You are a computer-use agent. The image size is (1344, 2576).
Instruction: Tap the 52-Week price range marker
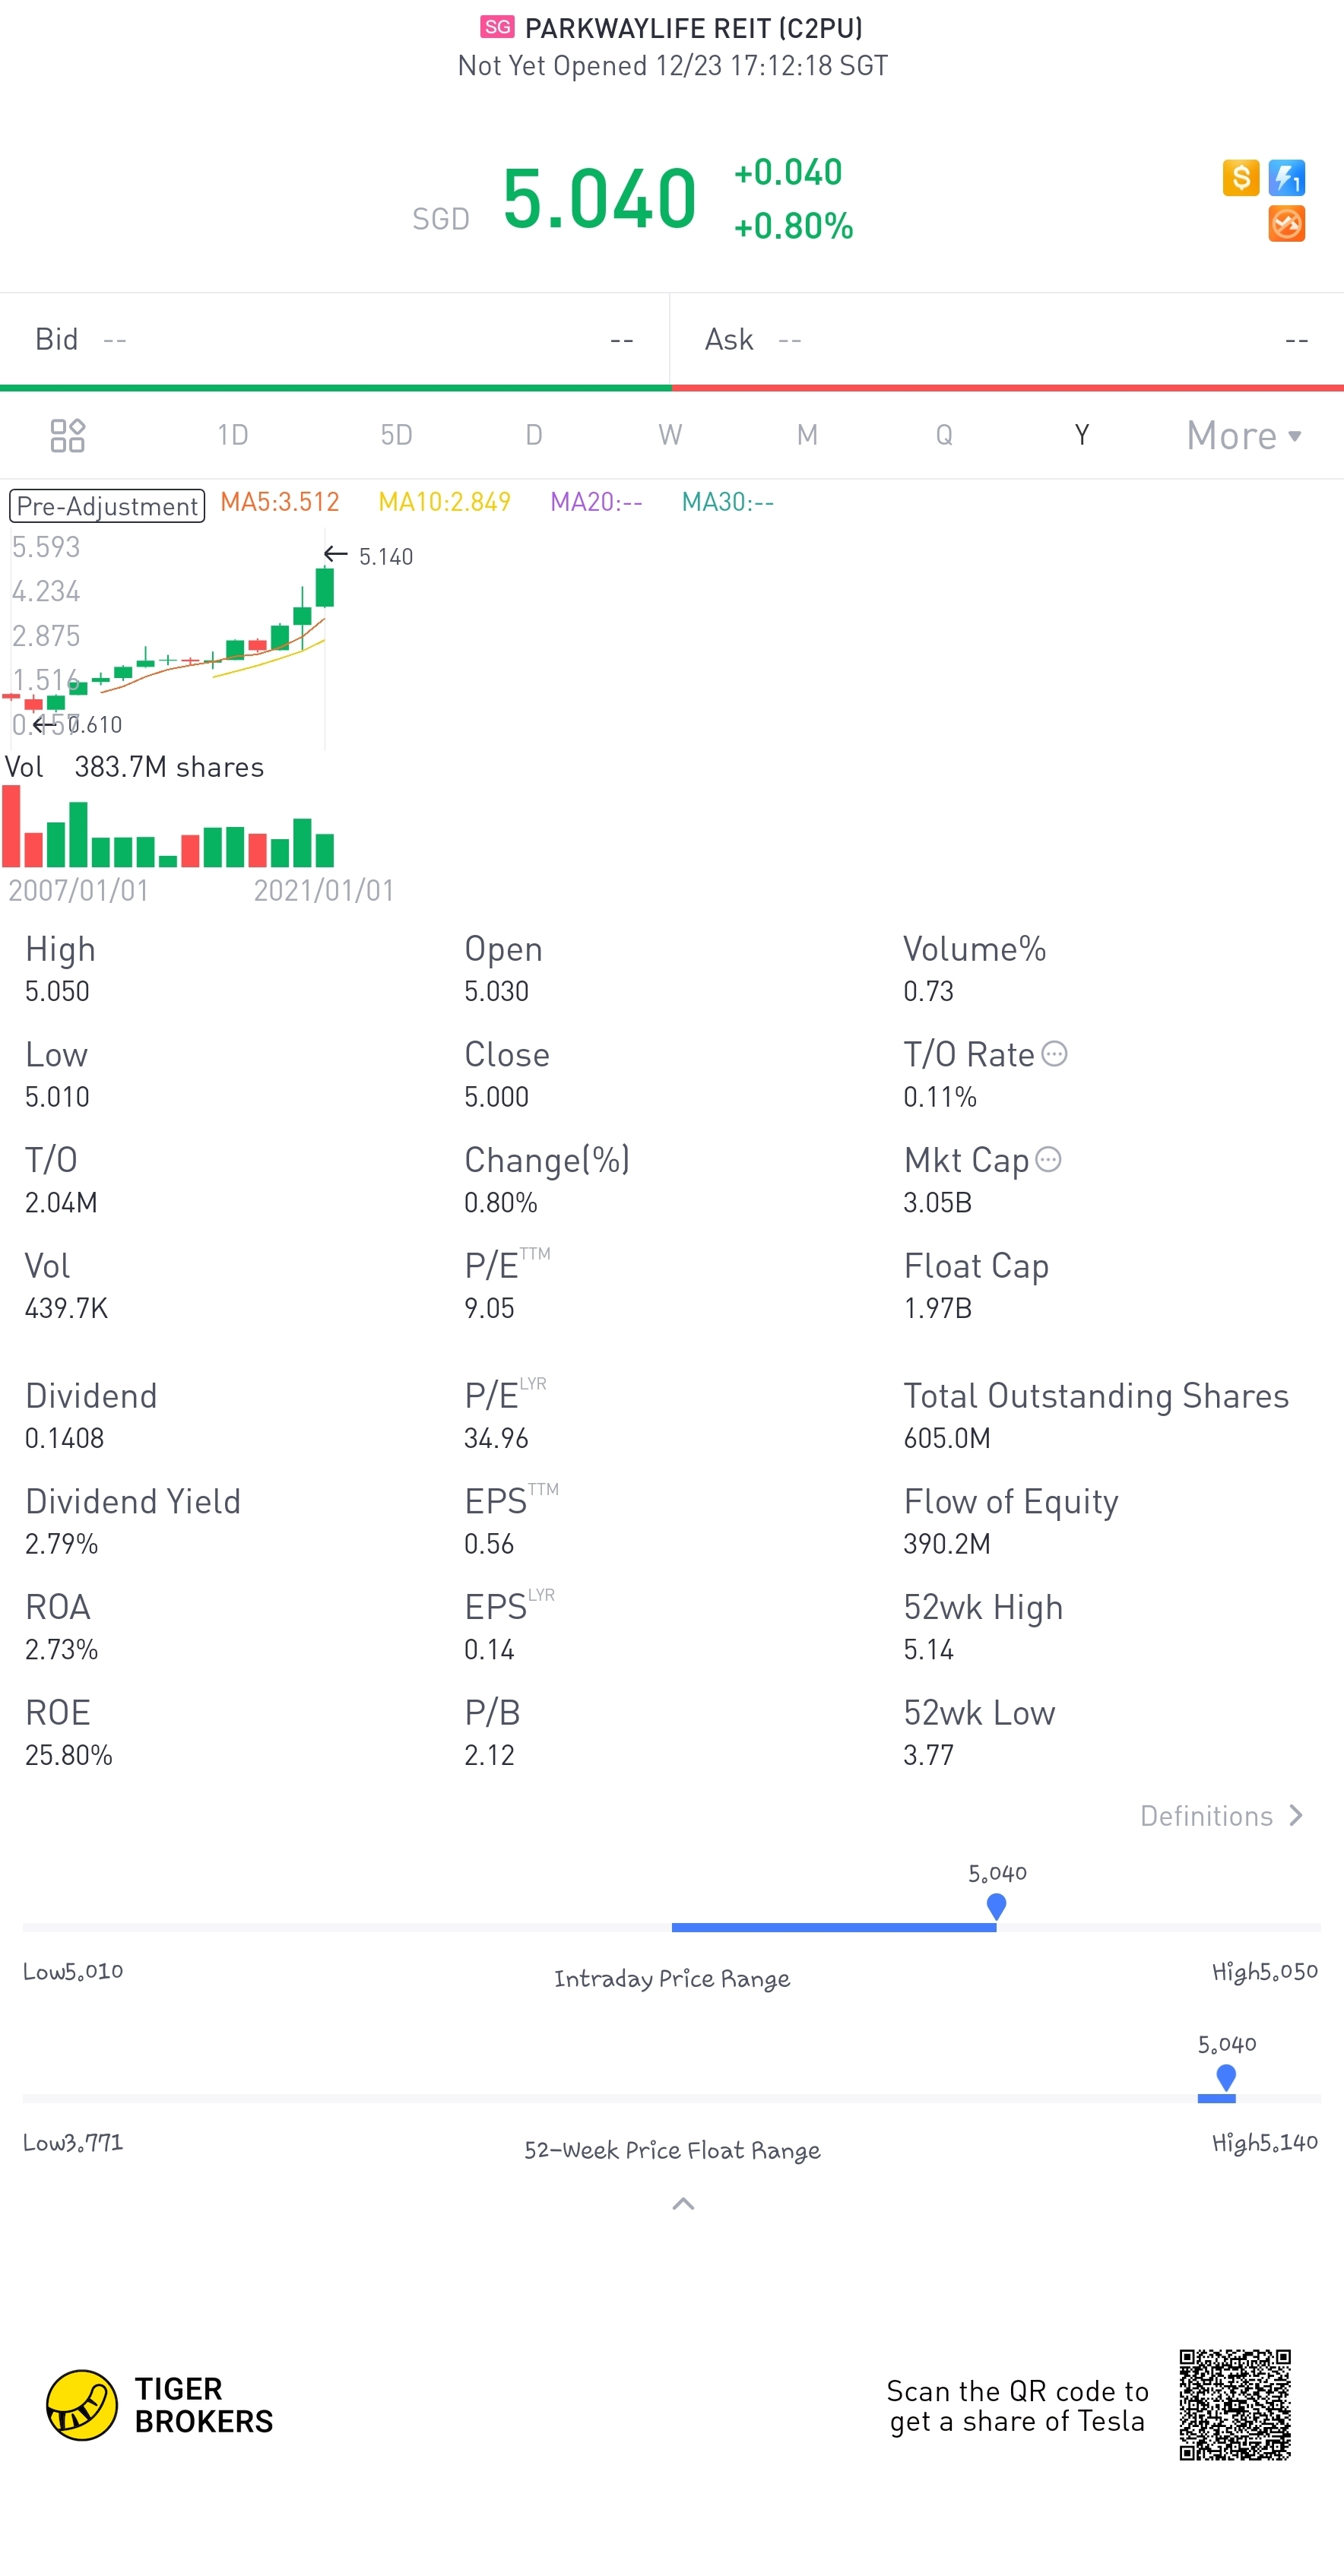[x=1226, y=2077]
